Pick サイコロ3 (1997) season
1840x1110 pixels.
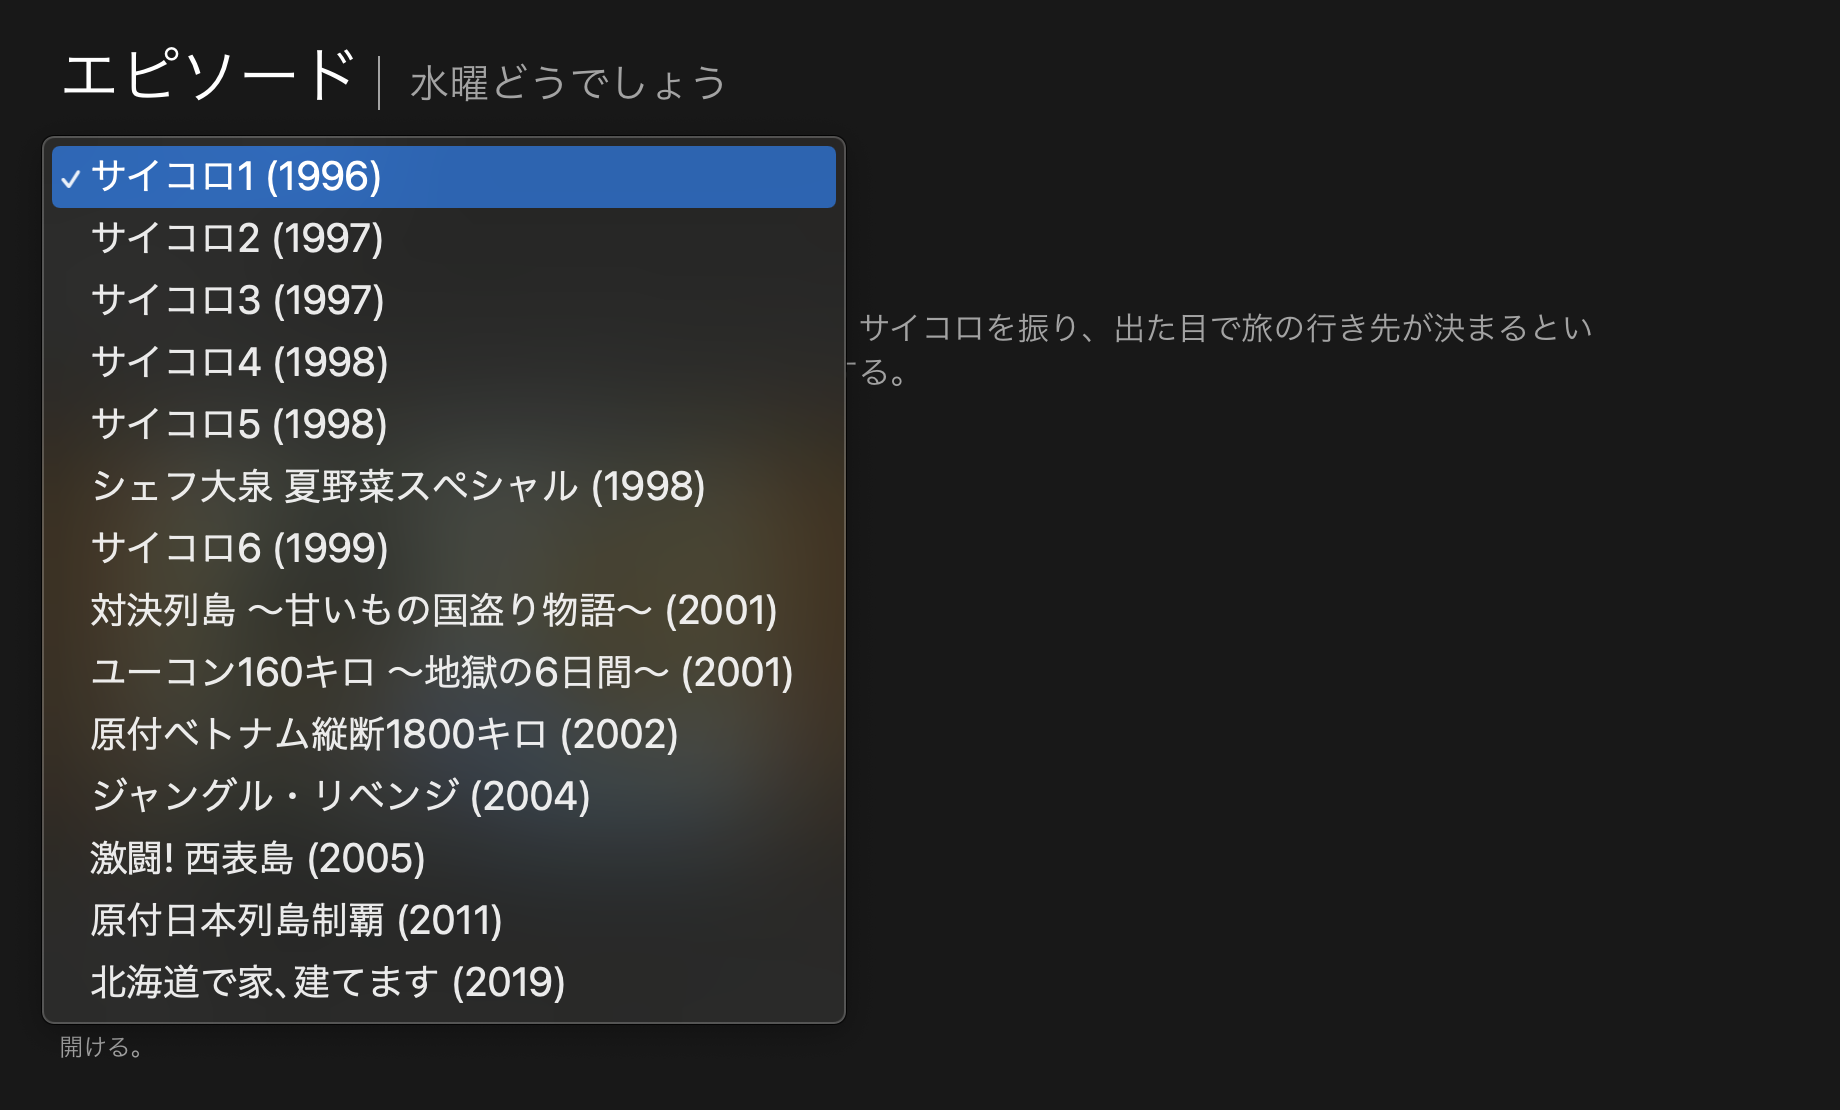(444, 301)
